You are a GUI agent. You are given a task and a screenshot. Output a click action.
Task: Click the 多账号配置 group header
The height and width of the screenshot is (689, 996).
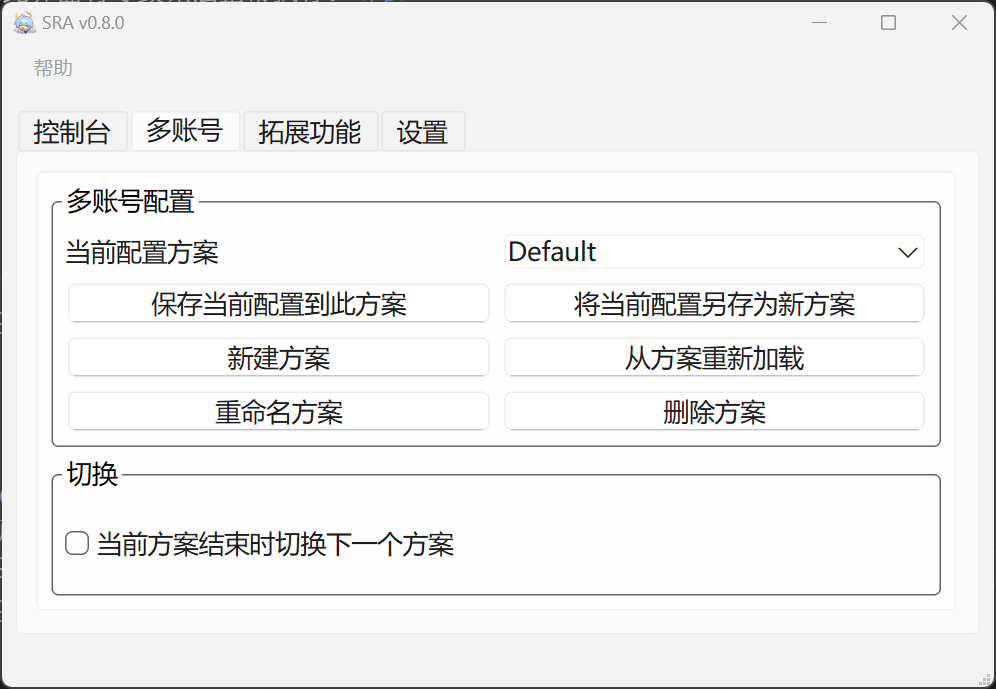pos(129,200)
